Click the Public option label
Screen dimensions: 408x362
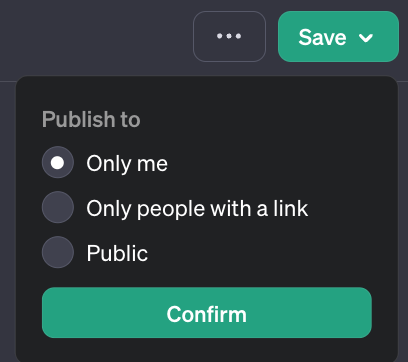[117, 254]
